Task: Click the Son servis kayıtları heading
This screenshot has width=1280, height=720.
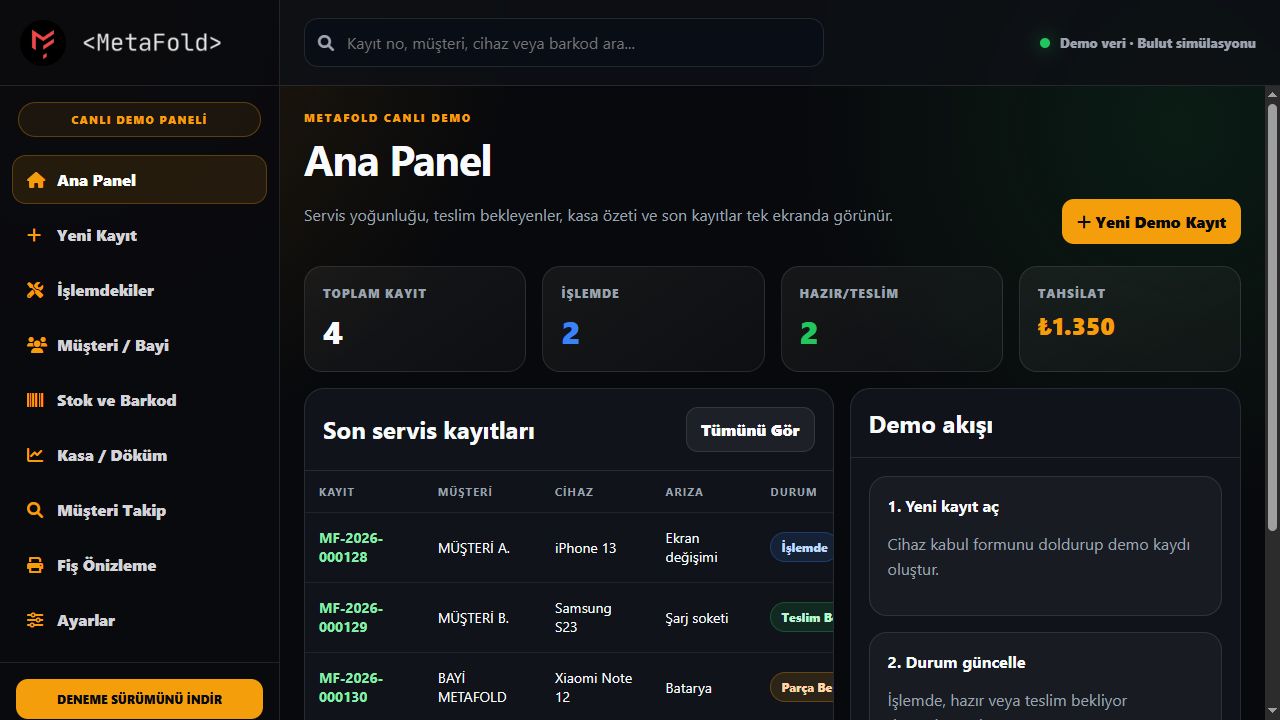Action: point(429,431)
